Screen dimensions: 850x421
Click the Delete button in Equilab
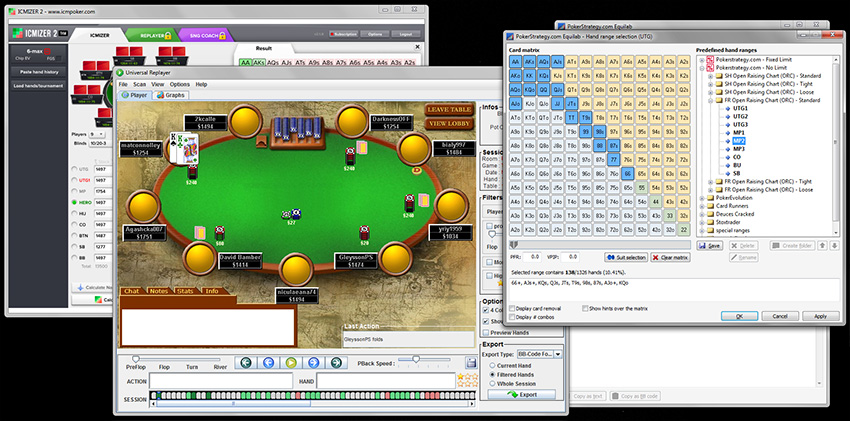[742, 246]
